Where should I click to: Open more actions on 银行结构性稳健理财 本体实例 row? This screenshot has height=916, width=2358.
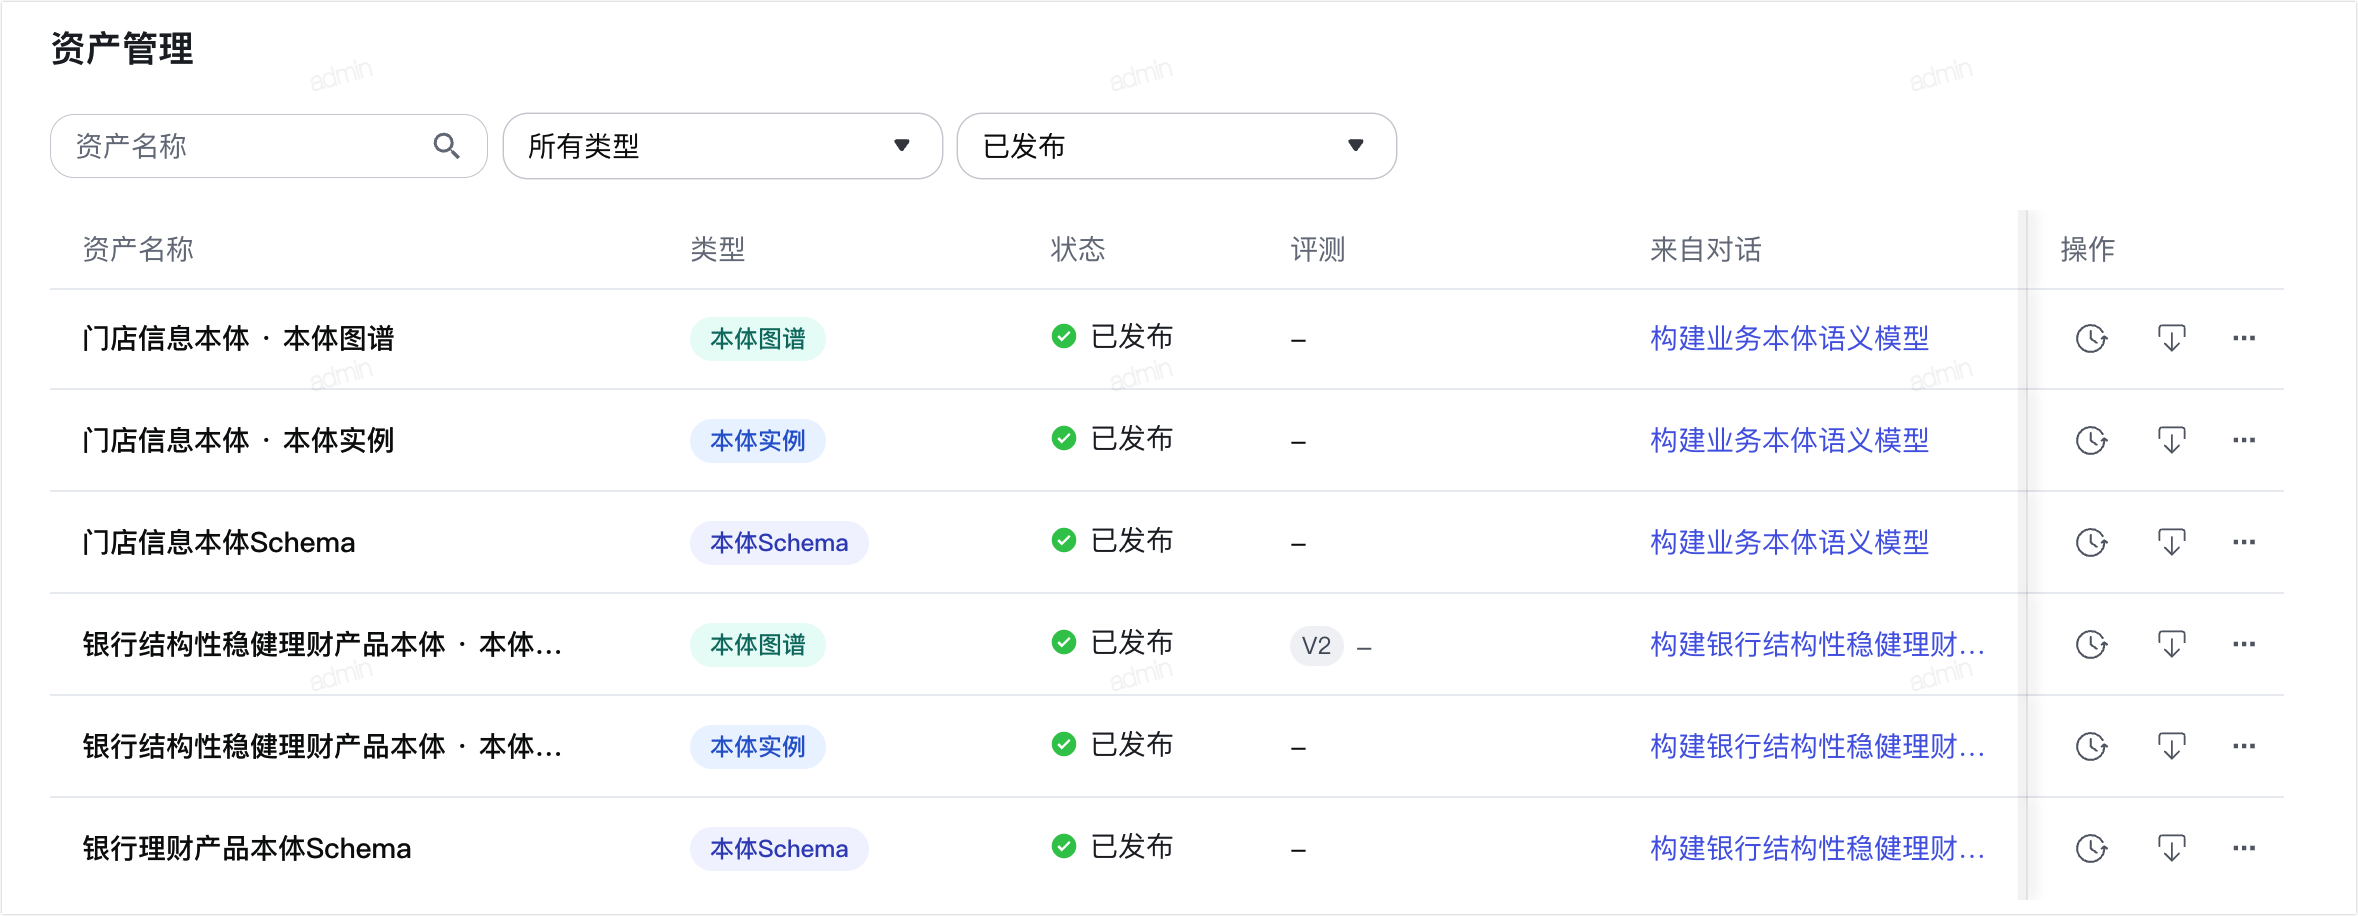click(x=2244, y=746)
